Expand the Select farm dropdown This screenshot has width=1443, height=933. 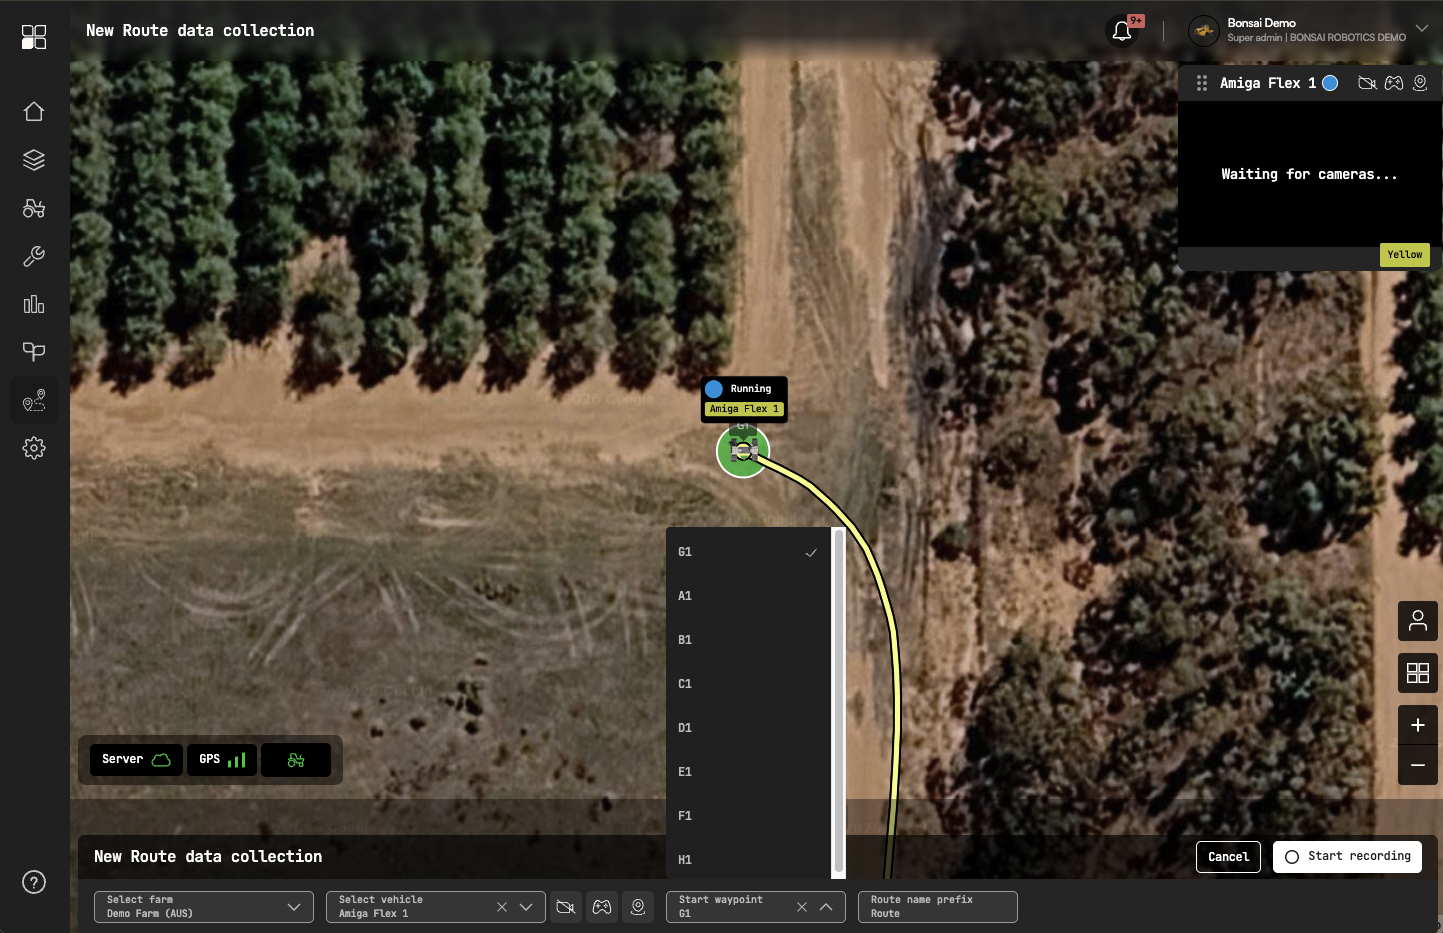204,907
